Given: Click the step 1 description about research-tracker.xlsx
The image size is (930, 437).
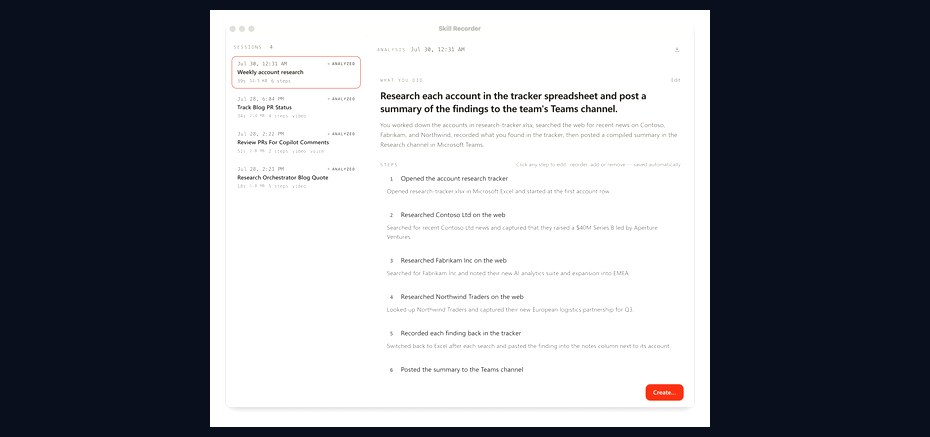Looking at the screenshot, I should [x=498, y=192].
